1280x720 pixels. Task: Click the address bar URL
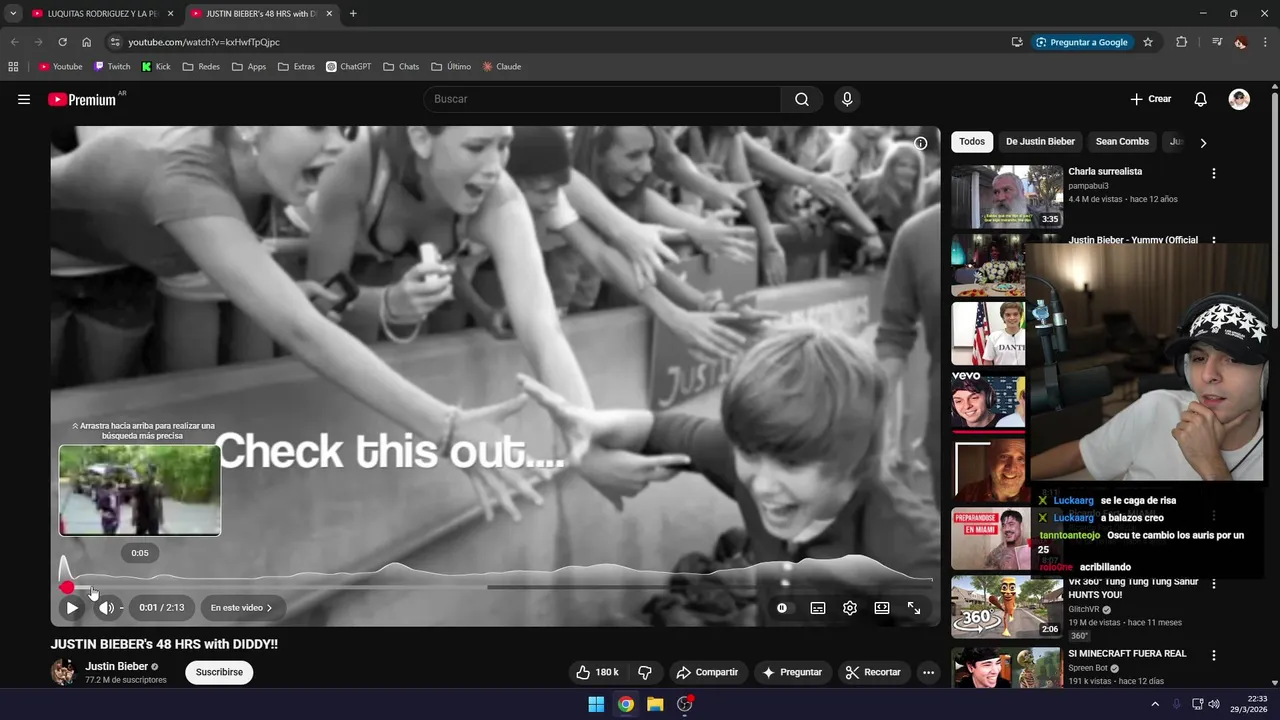tap(204, 42)
